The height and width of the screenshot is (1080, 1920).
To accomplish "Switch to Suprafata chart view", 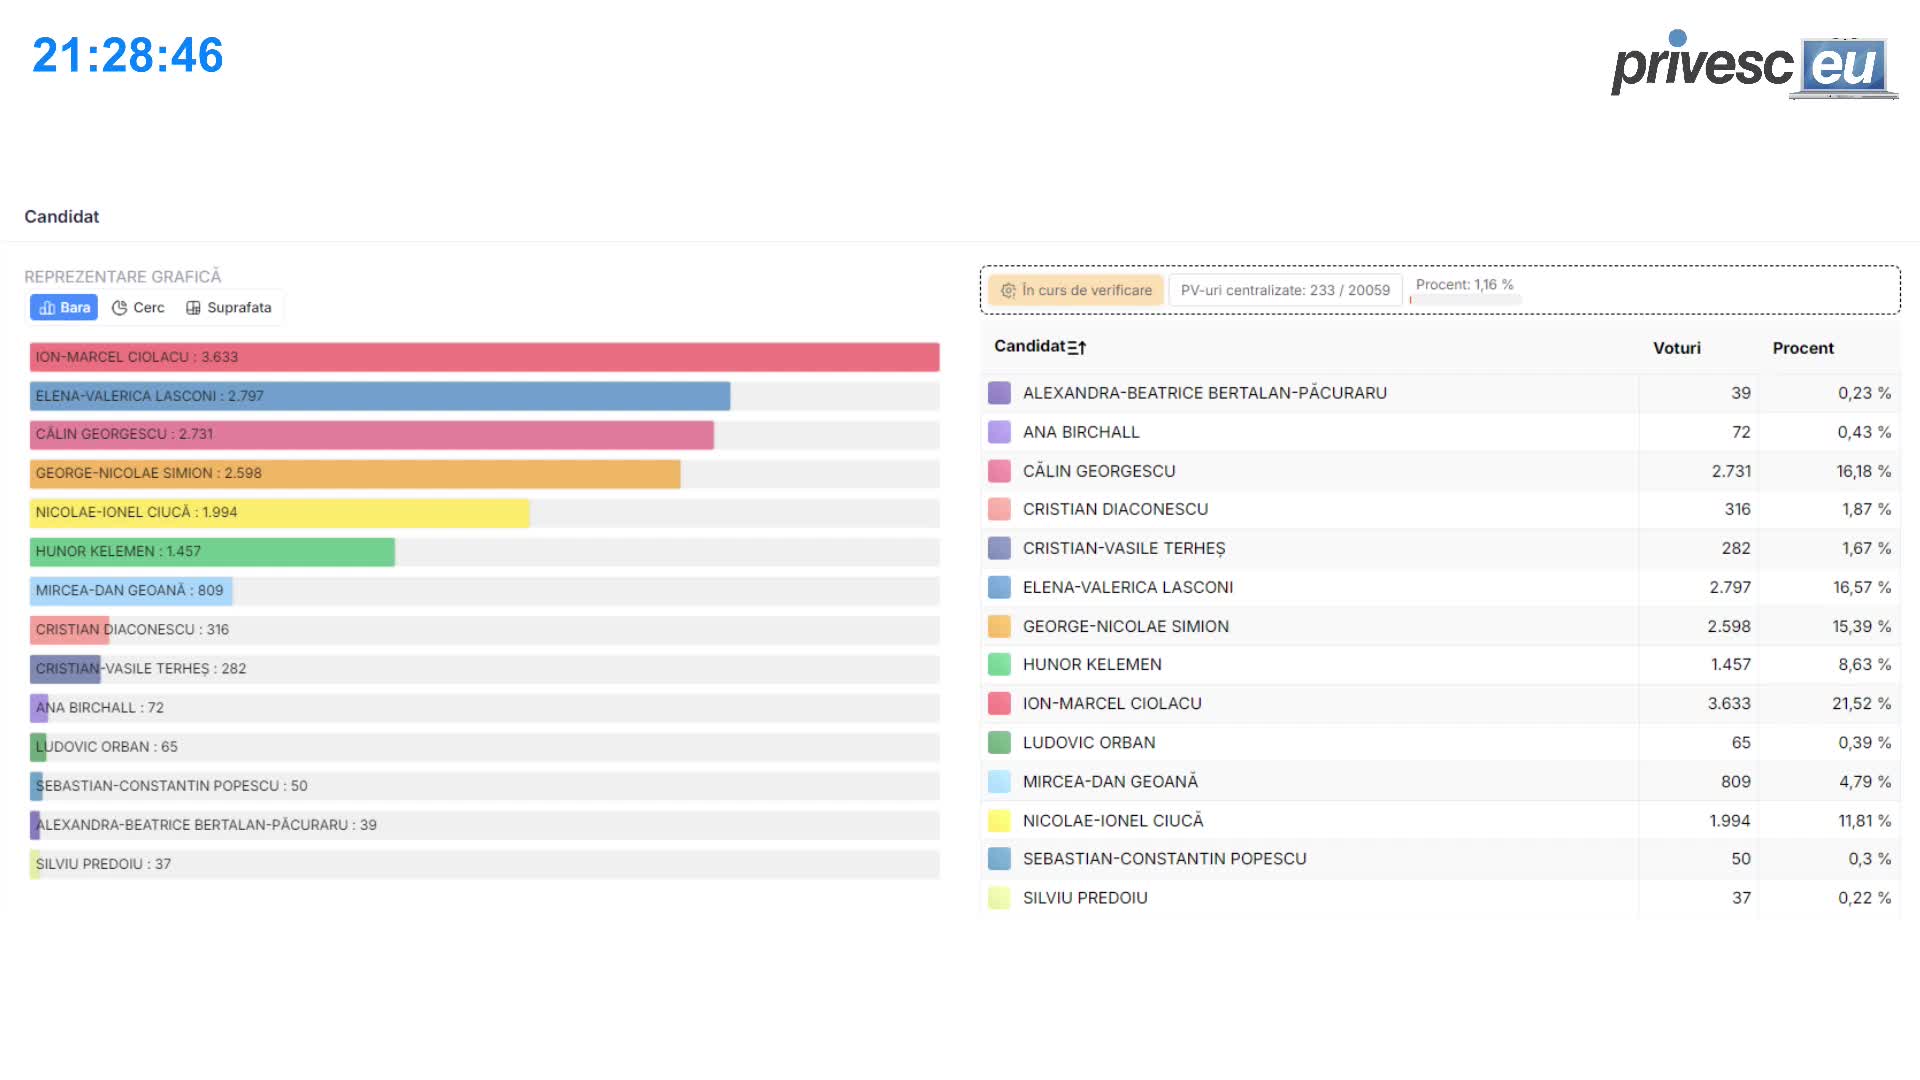I will (x=229, y=308).
